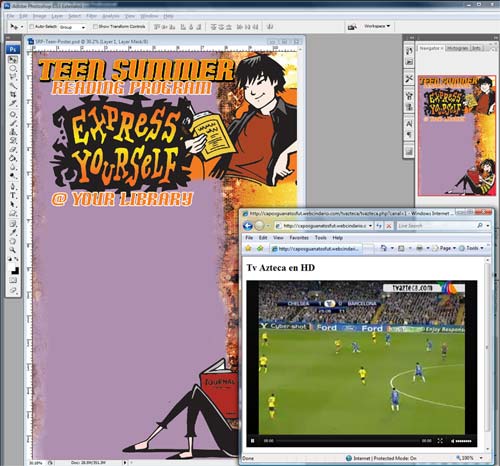Select the Eraser tool

[13, 149]
